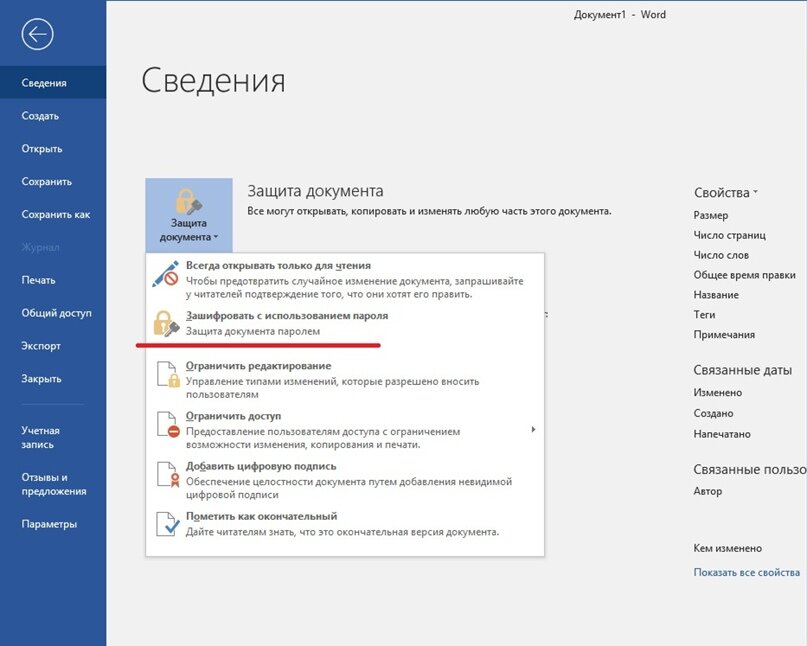Viewport: 807px width, 646px height.
Task: Click the page with ribbon digital signature icon
Action: tap(168, 475)
